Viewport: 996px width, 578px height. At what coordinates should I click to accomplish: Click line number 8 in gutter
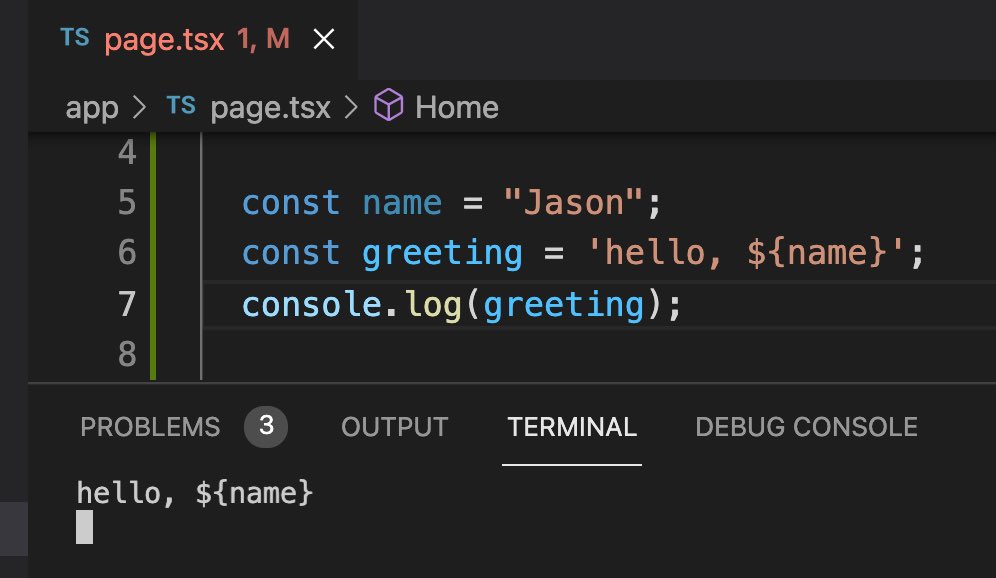(x=127, y=354)
